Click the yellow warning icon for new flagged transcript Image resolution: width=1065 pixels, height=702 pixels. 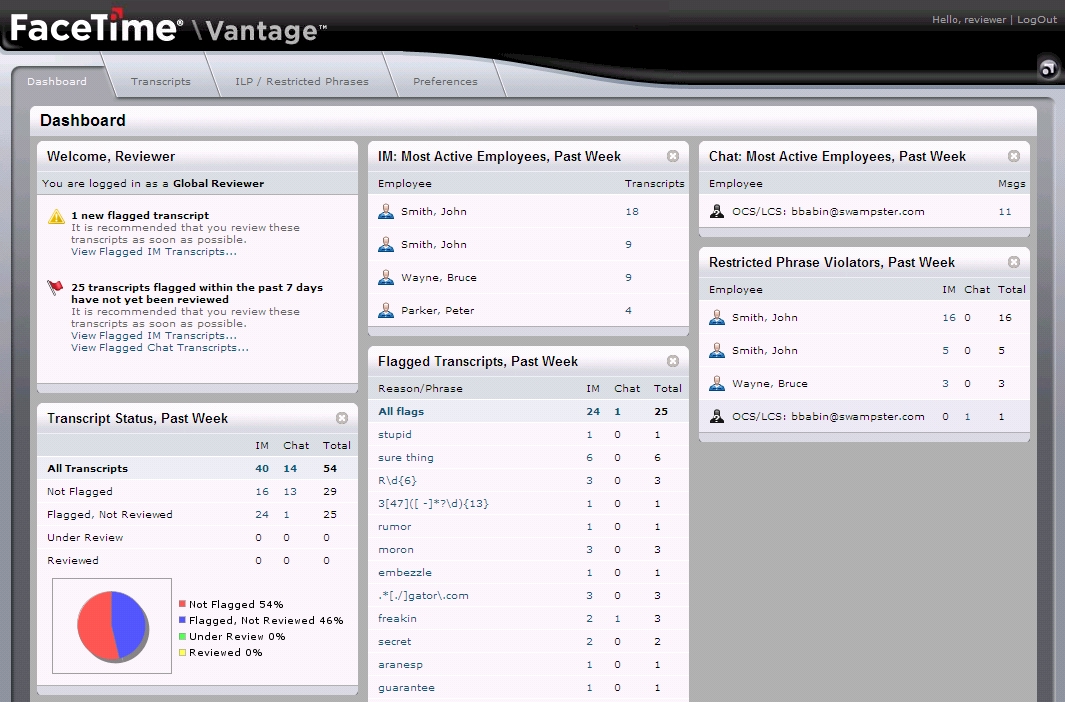(x=56, y=216)
